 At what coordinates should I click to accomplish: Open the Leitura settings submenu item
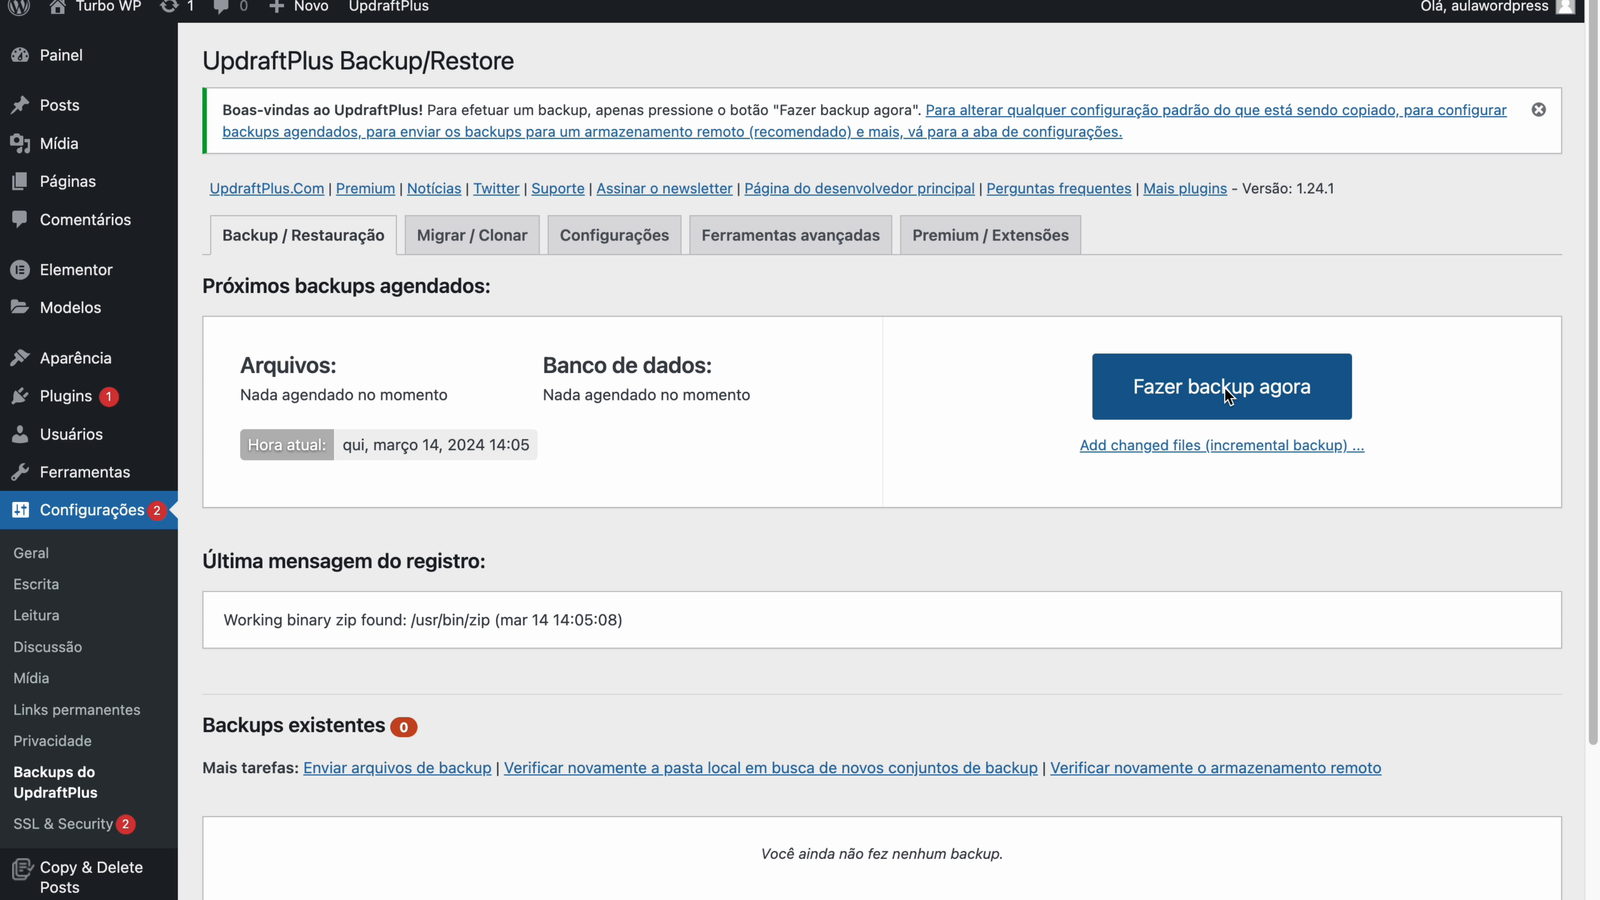point(36,615)
